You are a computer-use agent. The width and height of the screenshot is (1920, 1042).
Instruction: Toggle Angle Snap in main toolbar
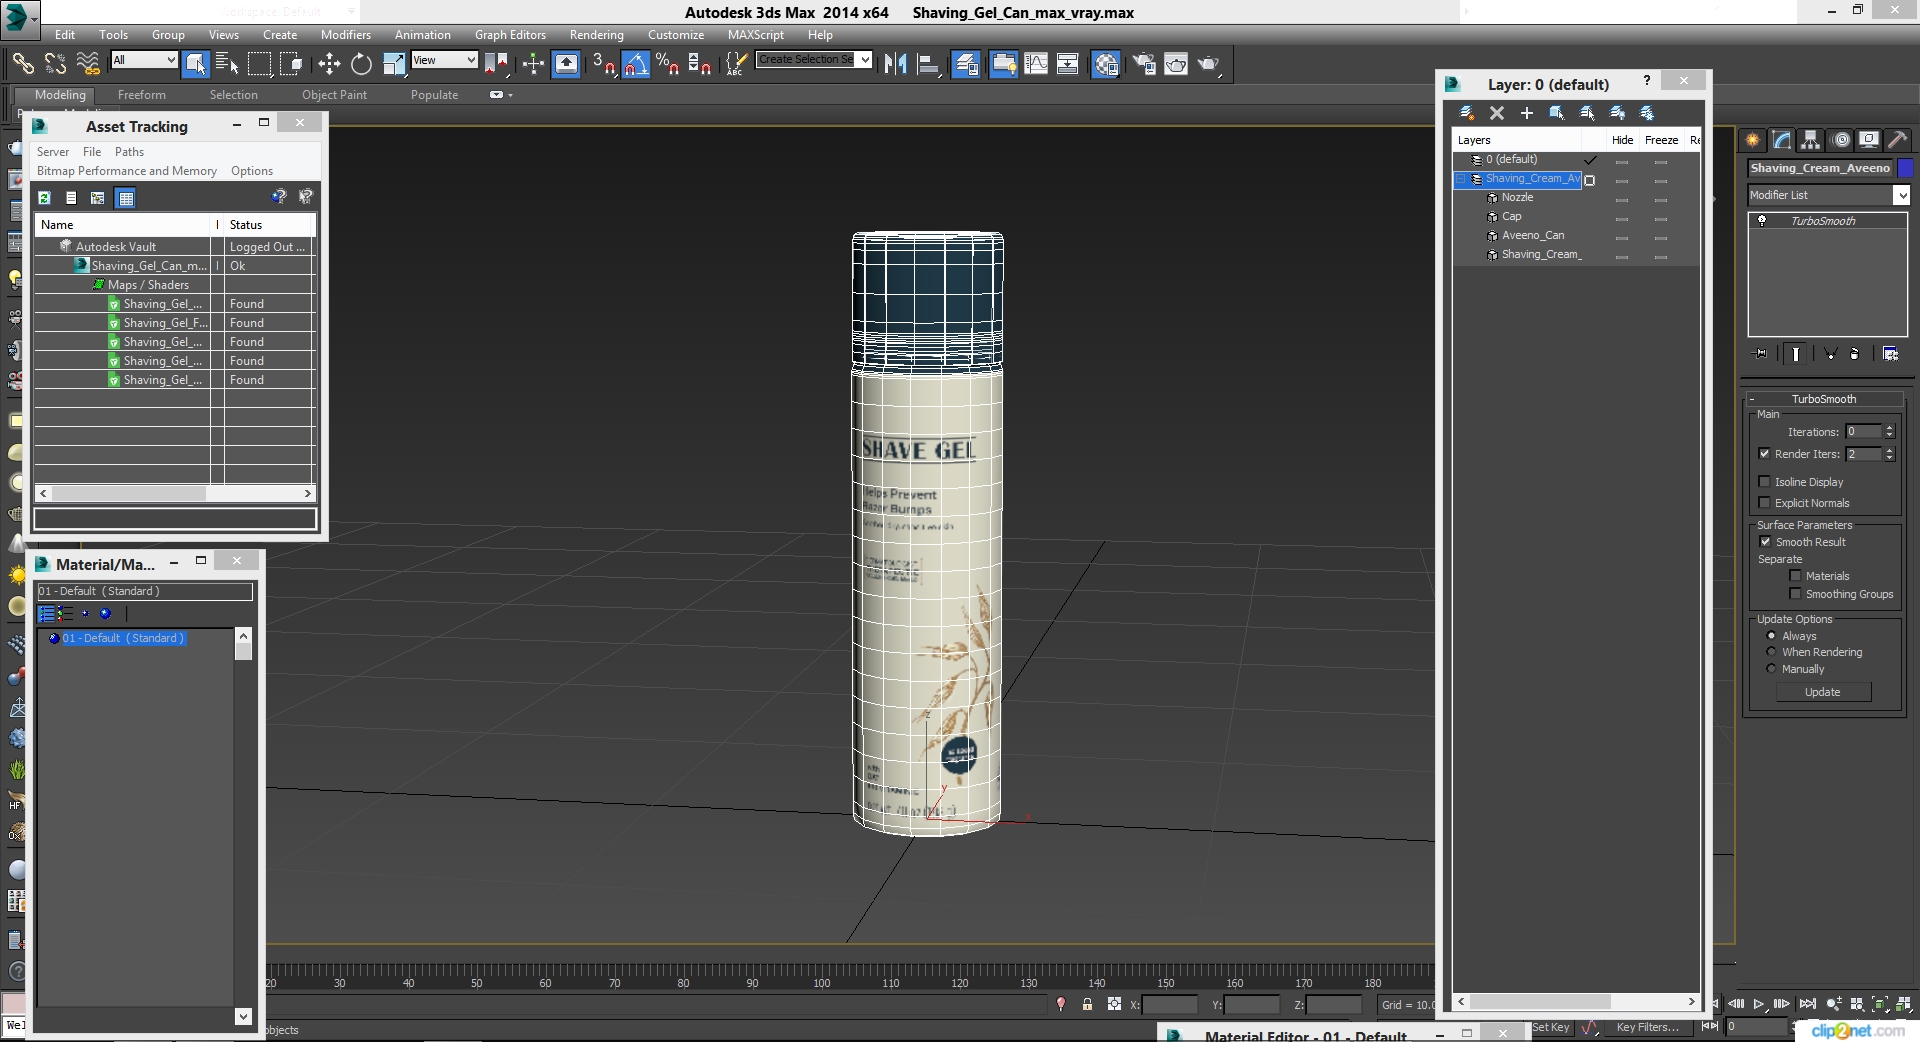point(636,64)
